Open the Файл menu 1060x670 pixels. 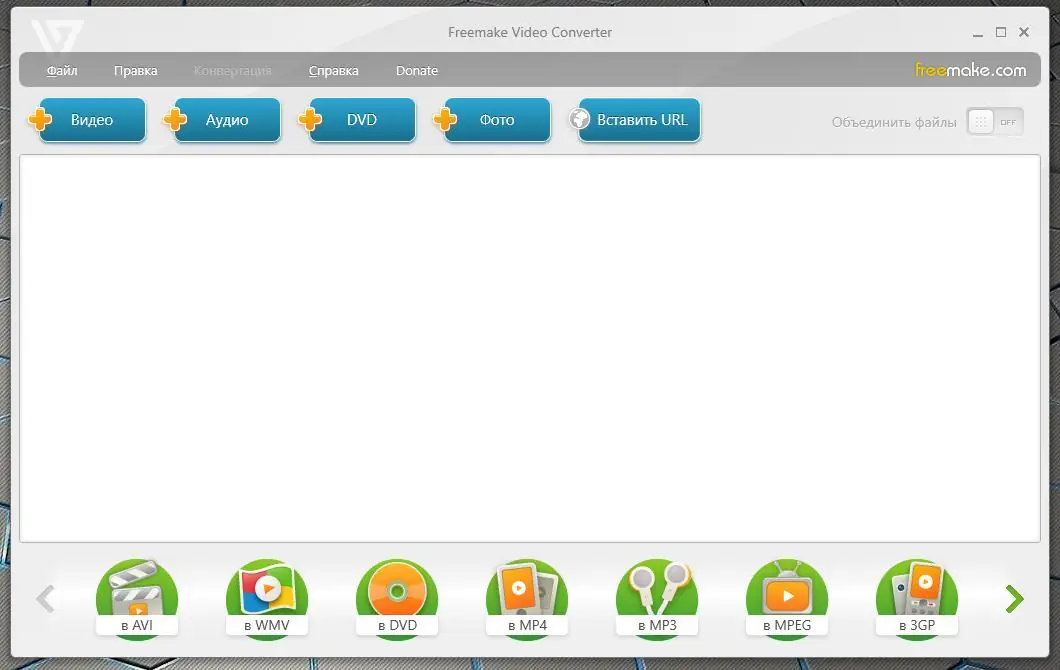pyautogui.click(x=61, y=70)
